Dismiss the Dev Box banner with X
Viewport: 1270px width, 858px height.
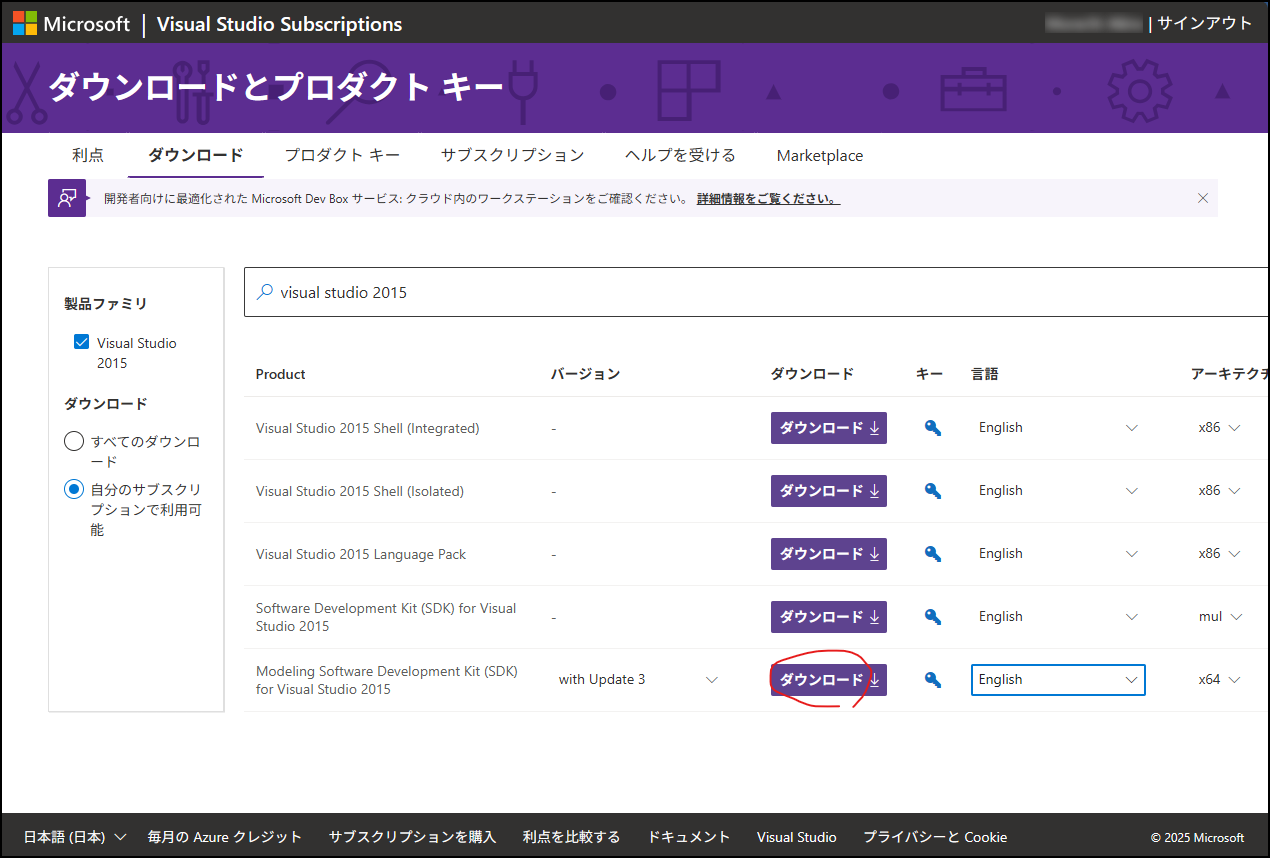(1203, 198)
